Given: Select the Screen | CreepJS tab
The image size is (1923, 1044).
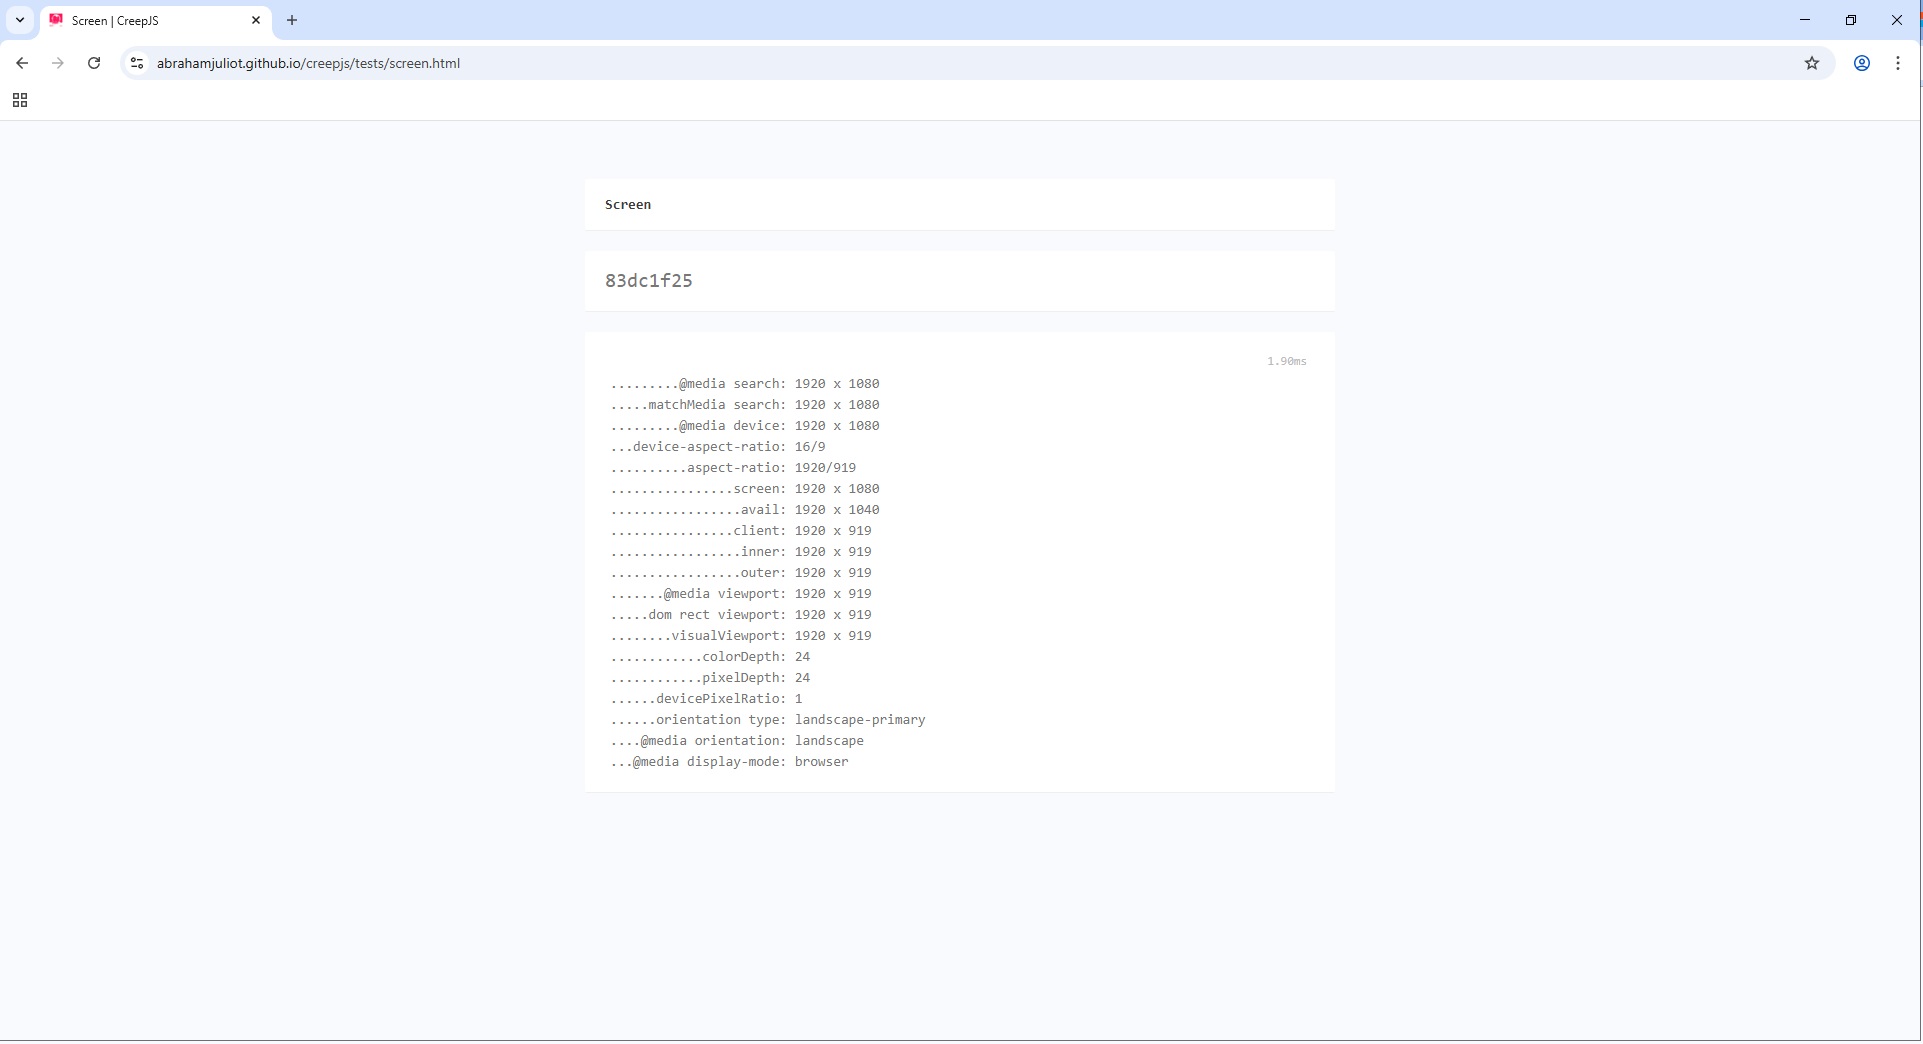Looking at the screenshot, I should [155, 20].
